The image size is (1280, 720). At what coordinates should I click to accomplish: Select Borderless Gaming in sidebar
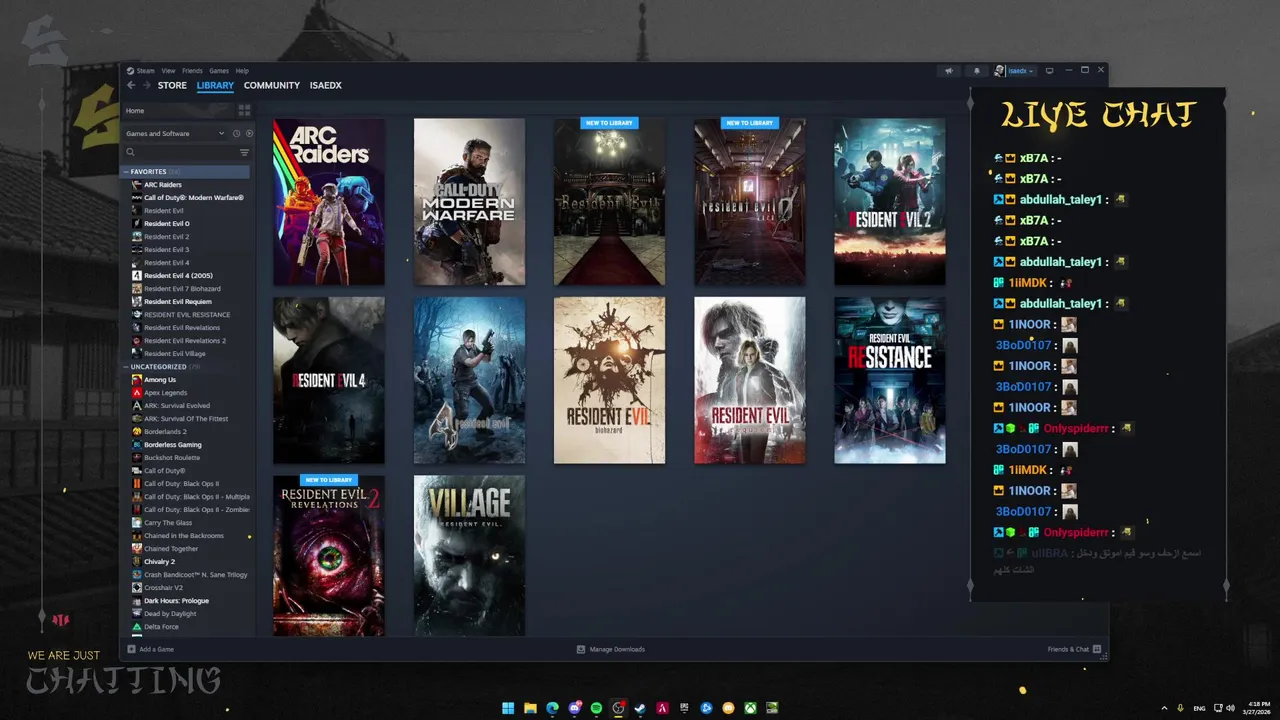coord(173,445)
